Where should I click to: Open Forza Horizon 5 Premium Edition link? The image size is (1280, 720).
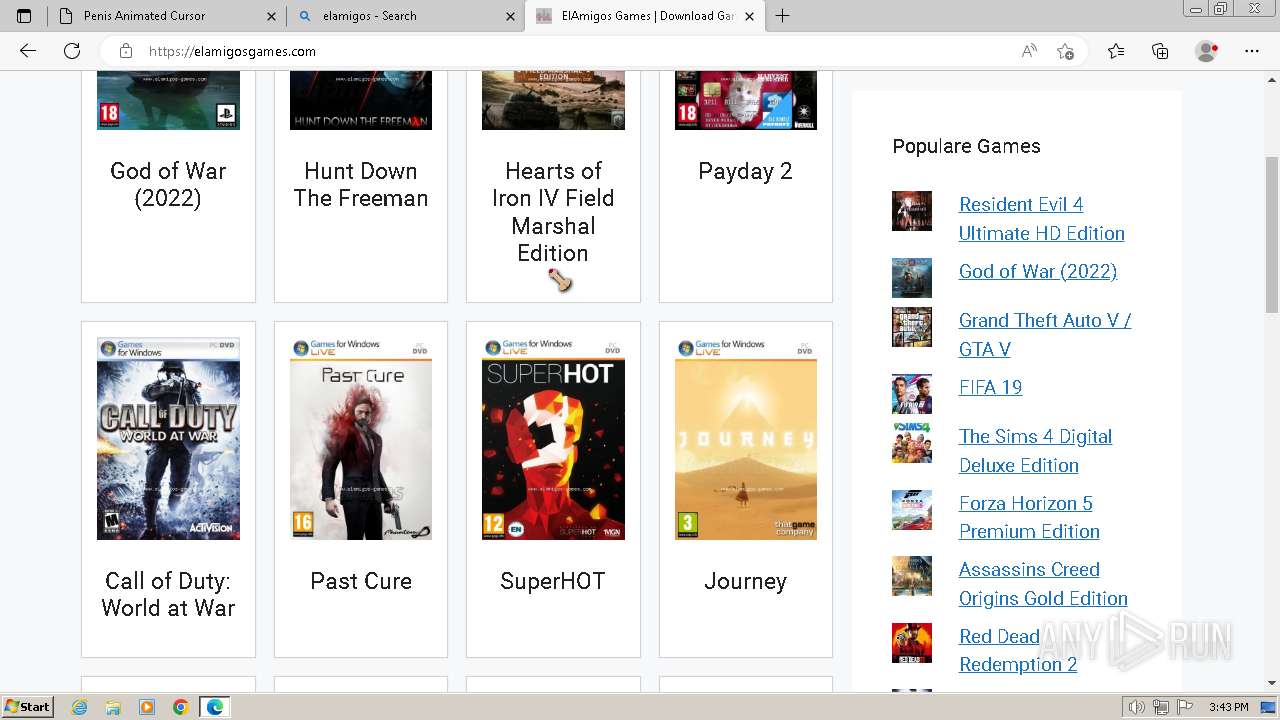[1029, 517]
